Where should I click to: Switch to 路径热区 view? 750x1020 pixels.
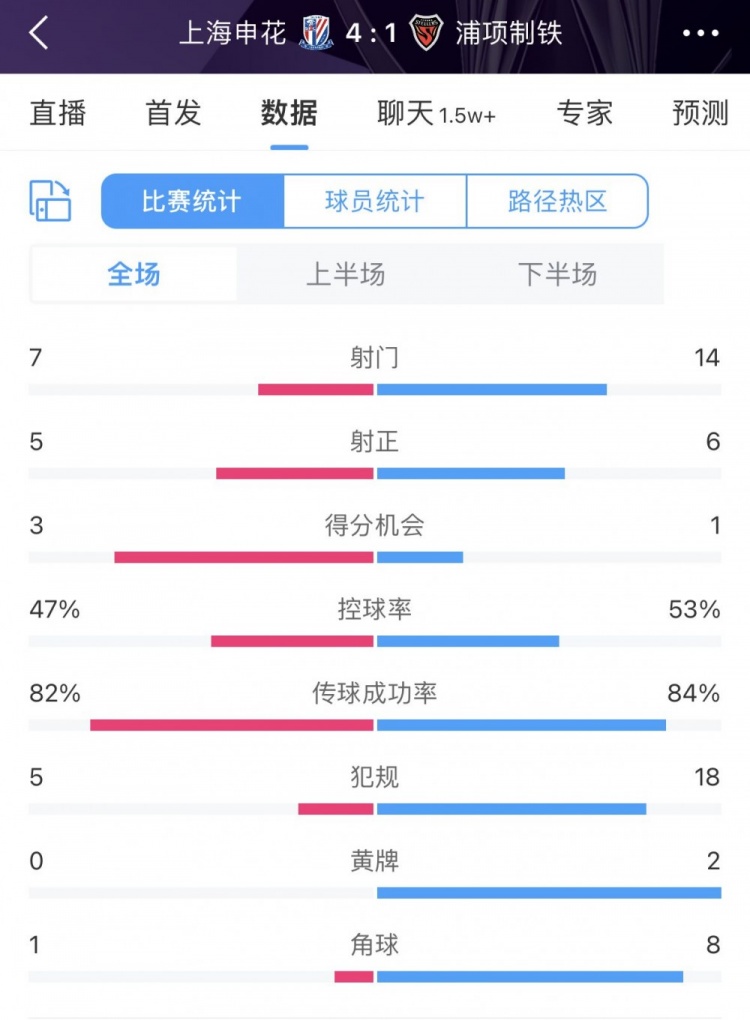(x=557, y=202)
